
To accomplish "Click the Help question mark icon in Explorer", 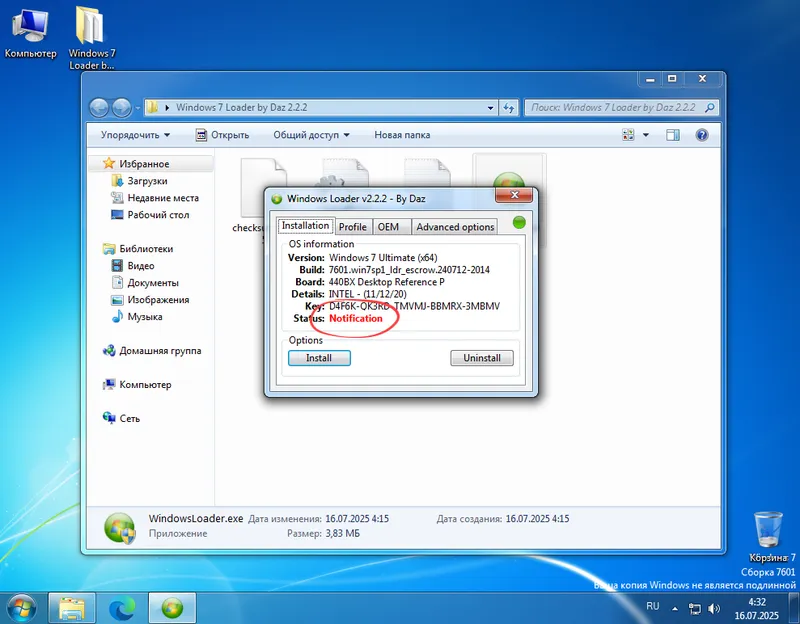I will [x=702, y=133].
